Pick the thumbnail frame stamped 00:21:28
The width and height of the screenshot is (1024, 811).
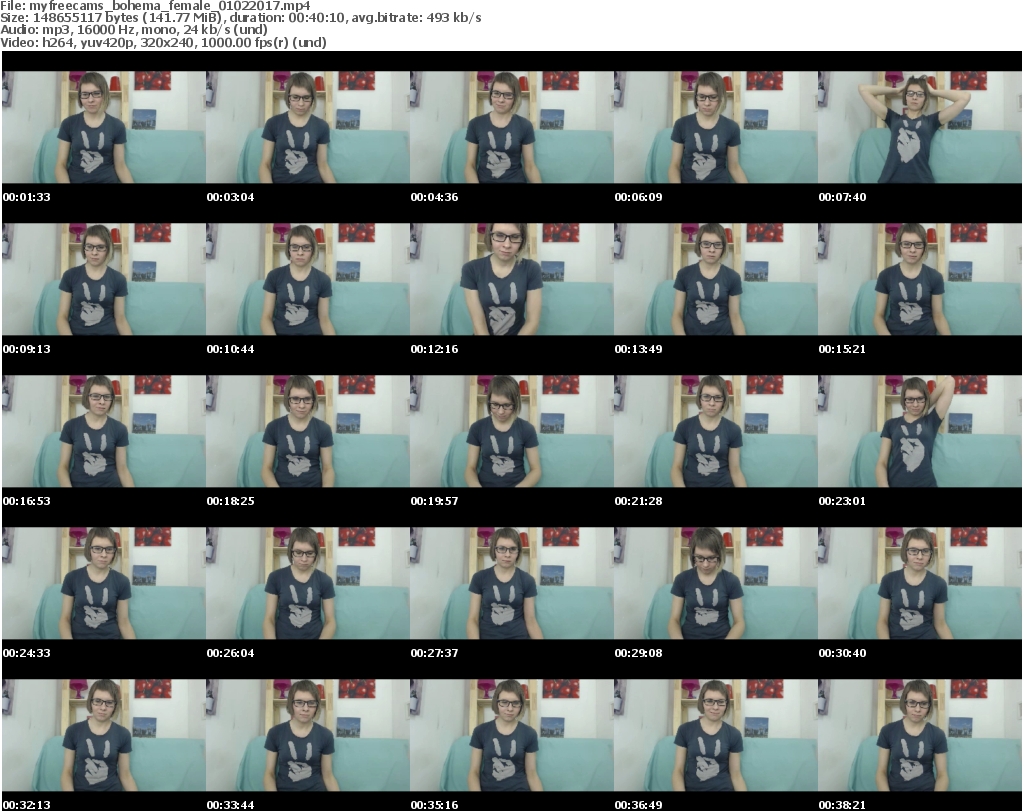[716, 431]
